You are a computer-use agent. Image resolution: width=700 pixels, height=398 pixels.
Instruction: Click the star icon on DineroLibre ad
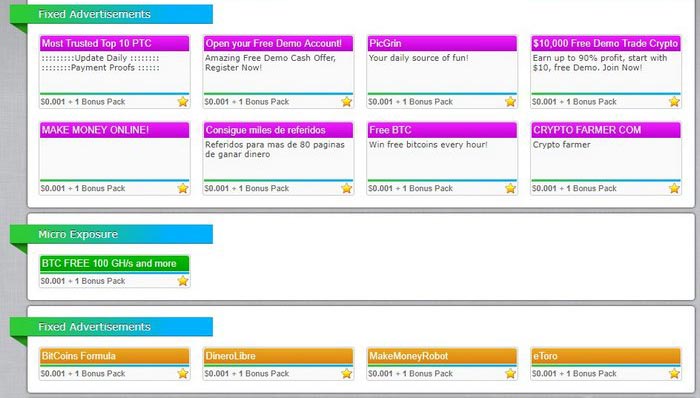point(346,373)
